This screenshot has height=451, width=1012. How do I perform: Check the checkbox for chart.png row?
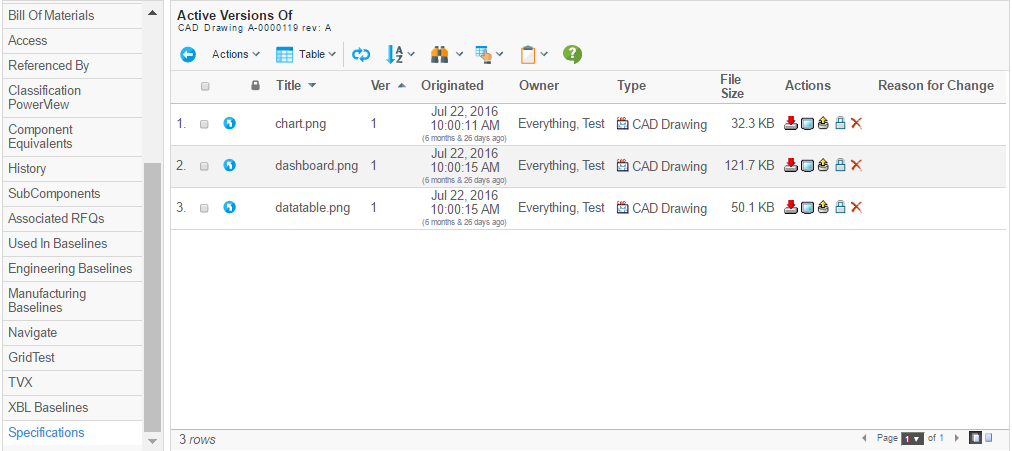204,125
